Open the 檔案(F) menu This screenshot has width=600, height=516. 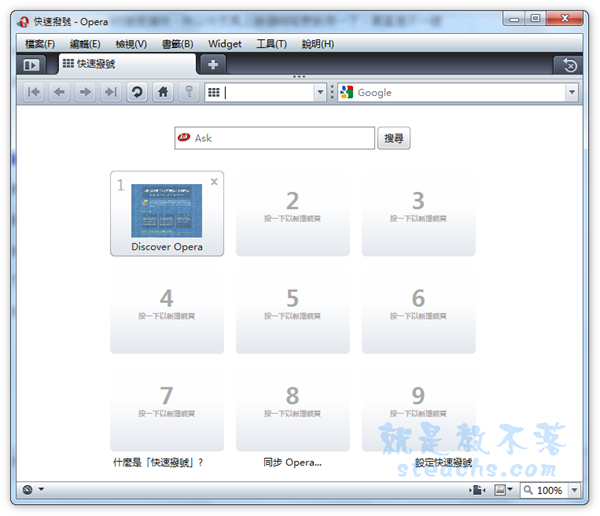point(40,44)
